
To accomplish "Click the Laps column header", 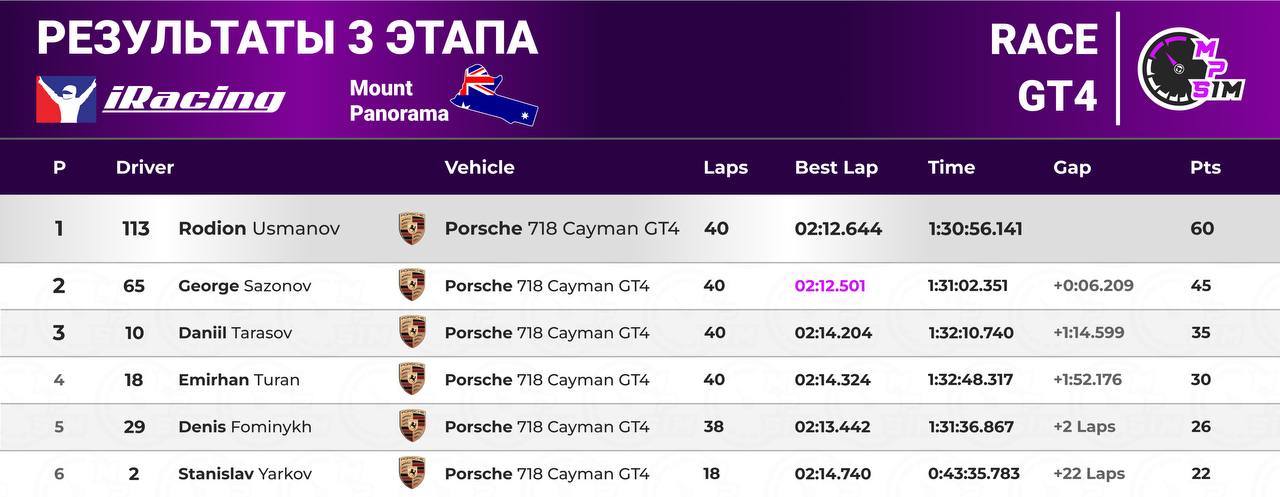I will pyautogui.click(x=725, y=168).
